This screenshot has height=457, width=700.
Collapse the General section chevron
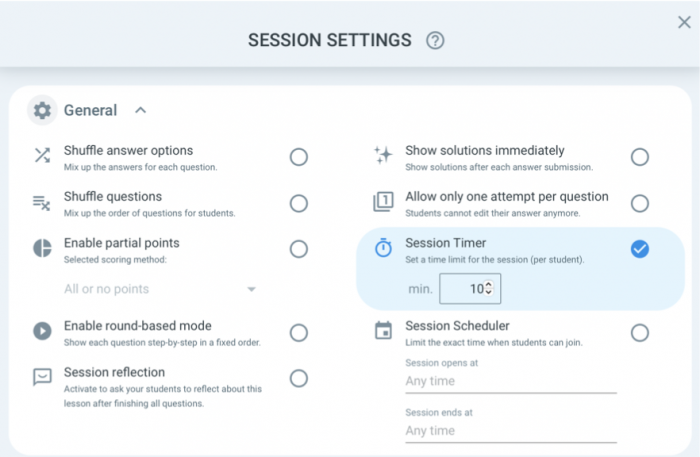point(141,110)
